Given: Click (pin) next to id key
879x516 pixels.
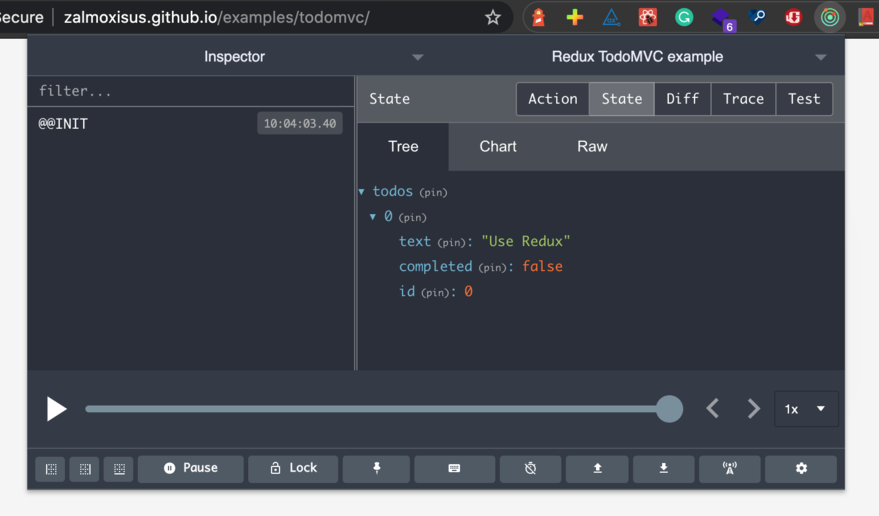Looking at the screenshot, I should (436, 292).
